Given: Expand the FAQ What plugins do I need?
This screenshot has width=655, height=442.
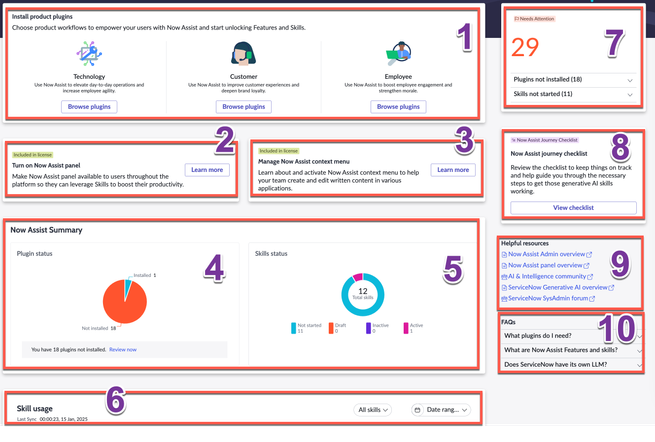Looking at the screenshot, I should 571,336.
